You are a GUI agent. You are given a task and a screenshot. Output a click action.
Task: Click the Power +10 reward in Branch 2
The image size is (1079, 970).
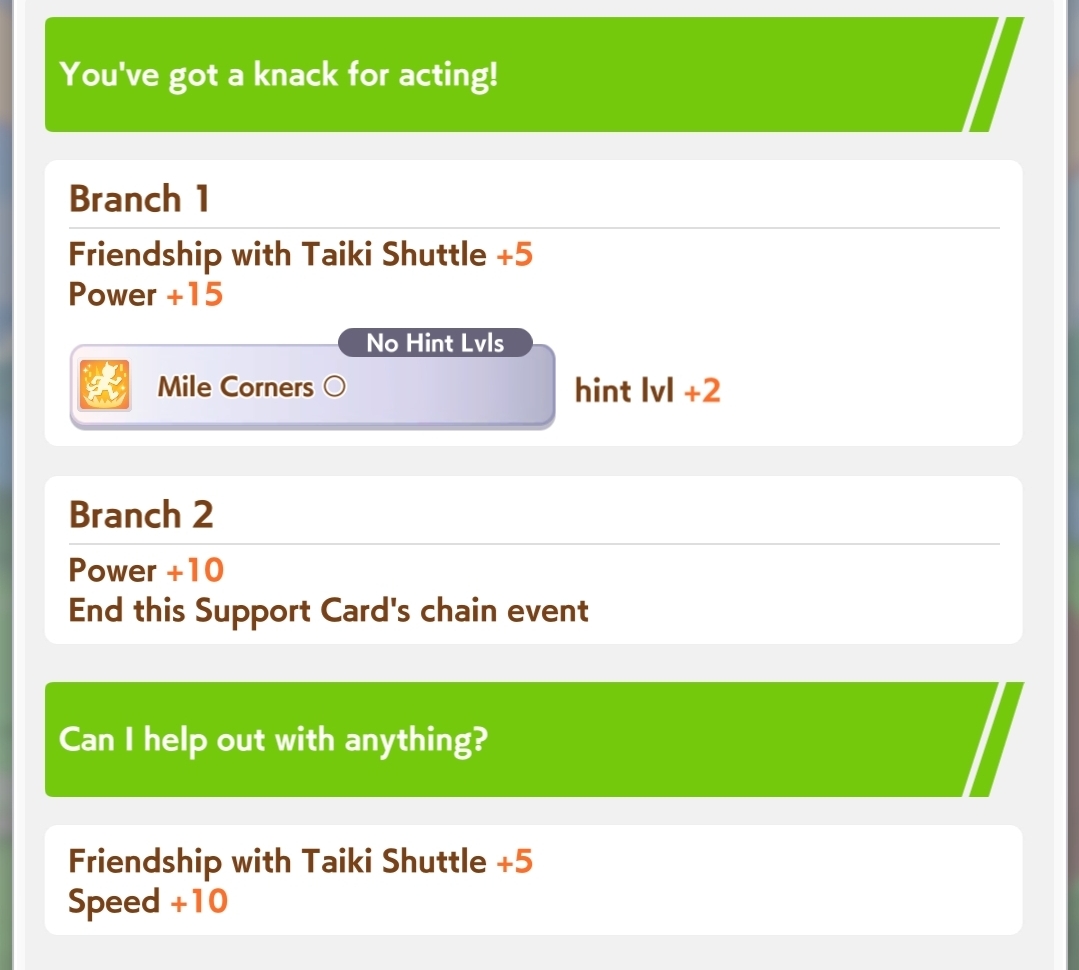click(147, 570)
